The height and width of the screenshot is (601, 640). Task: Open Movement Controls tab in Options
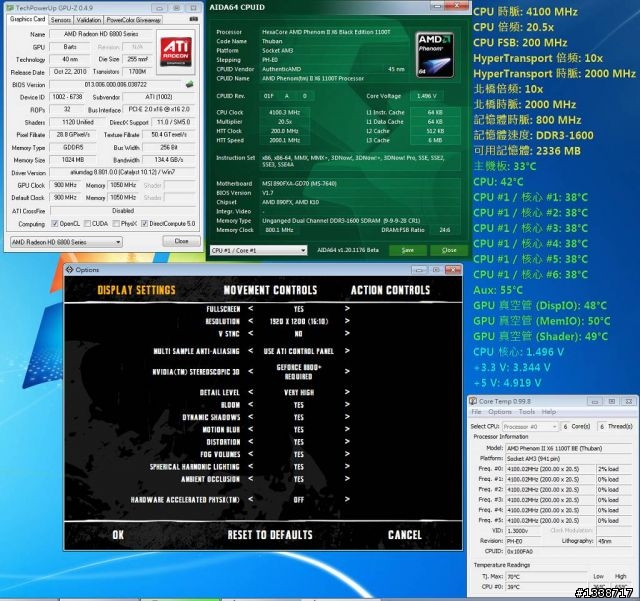(x=270, y=290)
